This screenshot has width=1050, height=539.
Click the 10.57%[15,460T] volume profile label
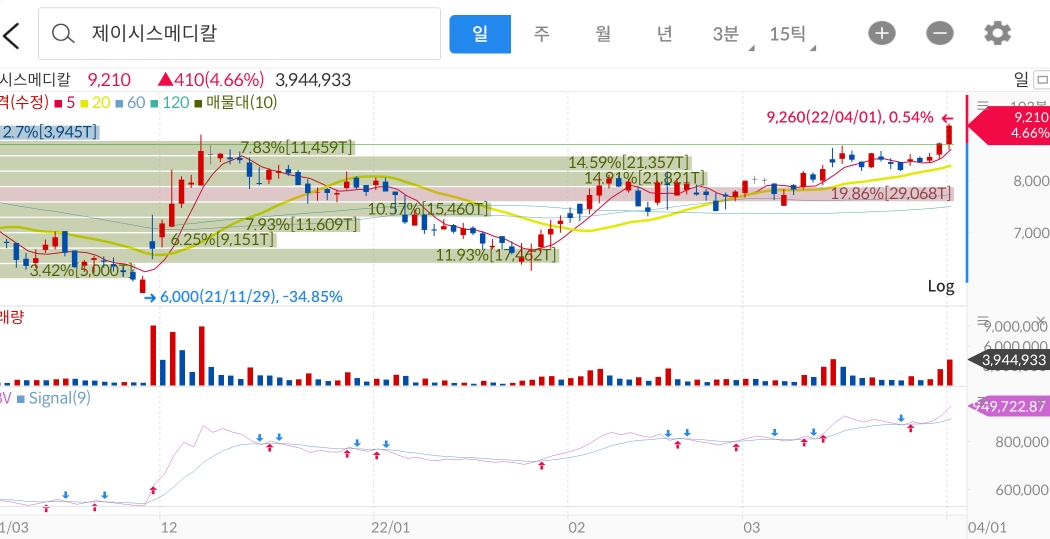click(428, 209)
